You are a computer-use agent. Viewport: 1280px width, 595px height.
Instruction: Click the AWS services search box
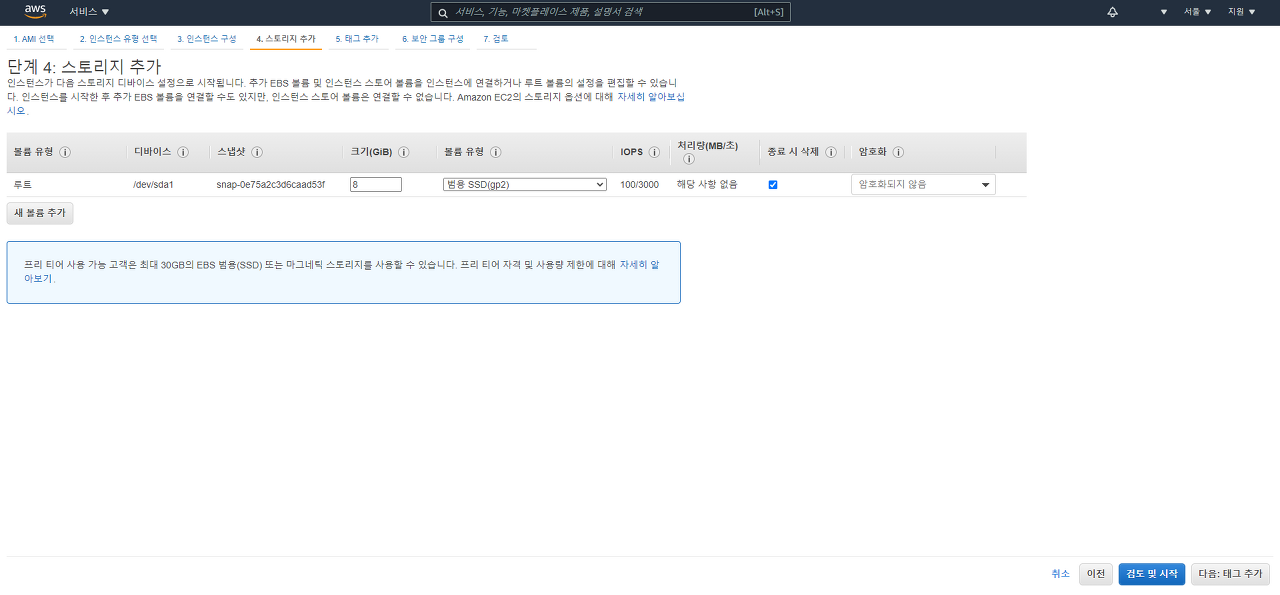[x=612, y=12]
